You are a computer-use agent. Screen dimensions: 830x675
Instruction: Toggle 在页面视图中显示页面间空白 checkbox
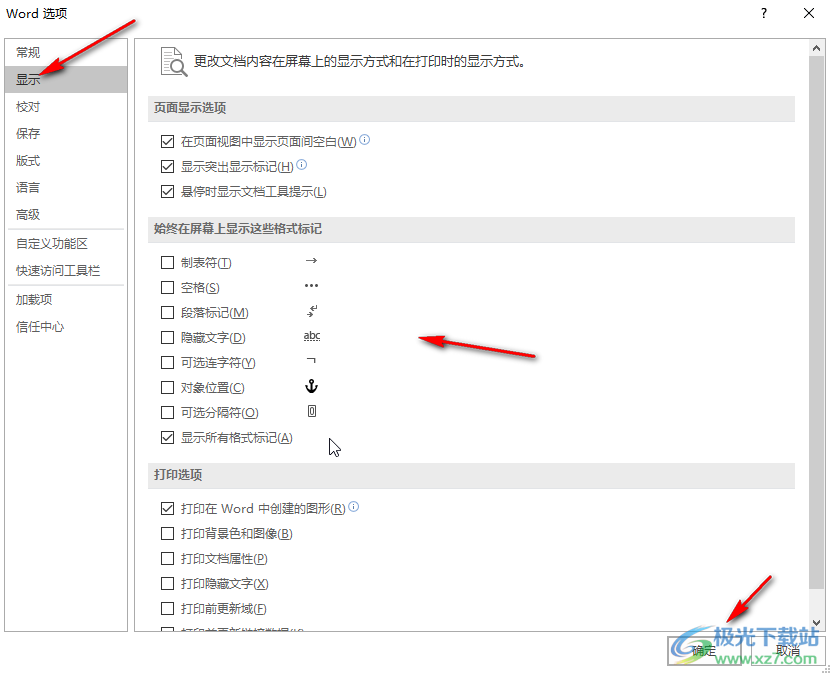(167, 141)
